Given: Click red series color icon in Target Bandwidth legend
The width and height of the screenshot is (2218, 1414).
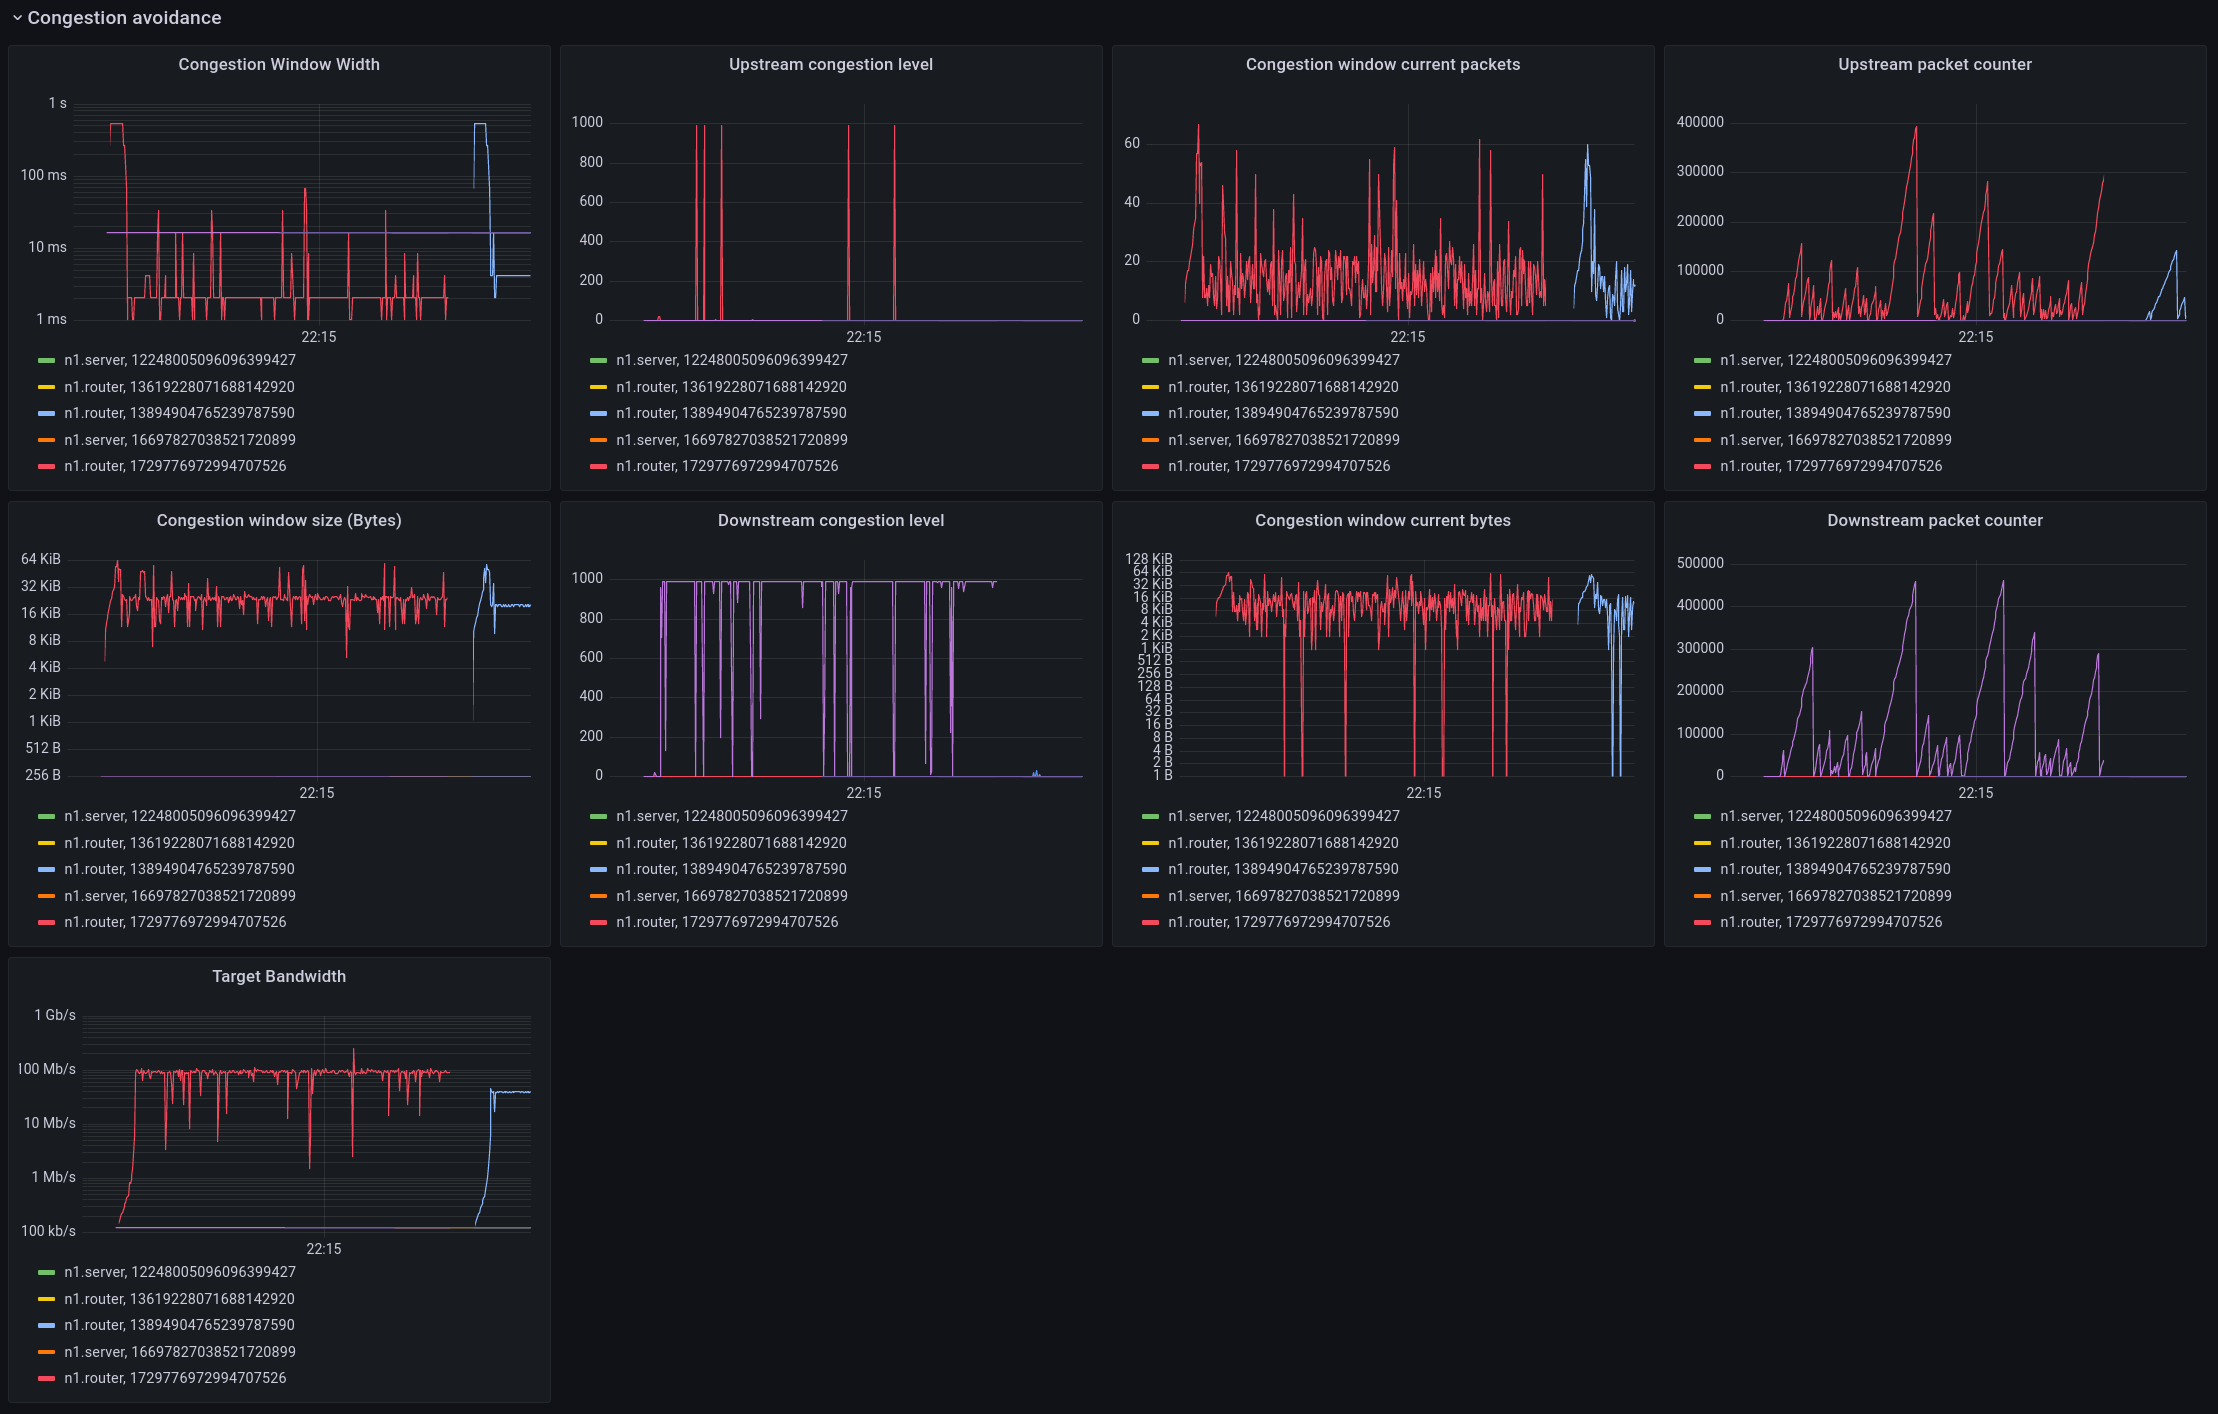Looking at the screenshot, I should coord(46,1378).
